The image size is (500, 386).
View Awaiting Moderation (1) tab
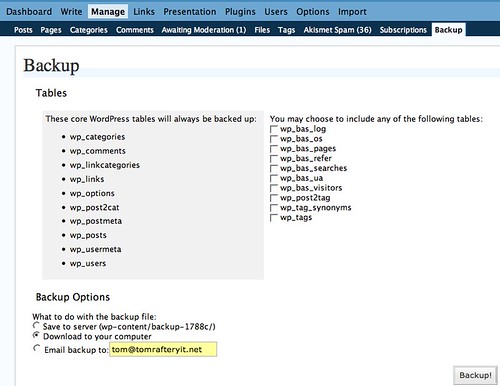204,30
